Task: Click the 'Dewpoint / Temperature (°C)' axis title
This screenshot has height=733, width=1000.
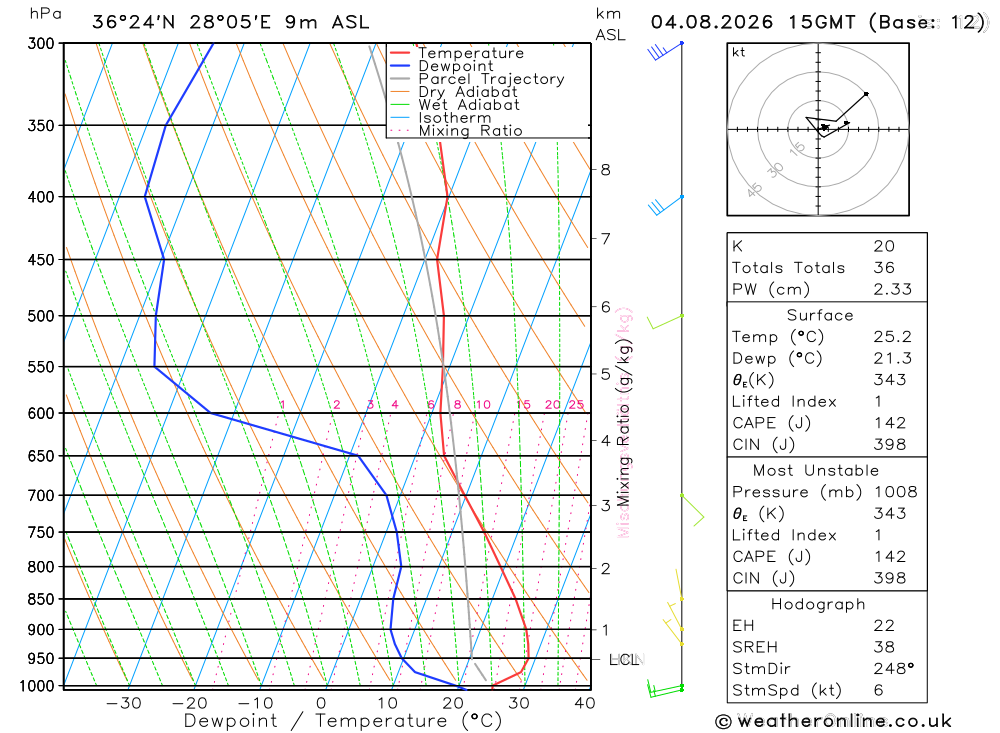Action: [x=343, y=721]
